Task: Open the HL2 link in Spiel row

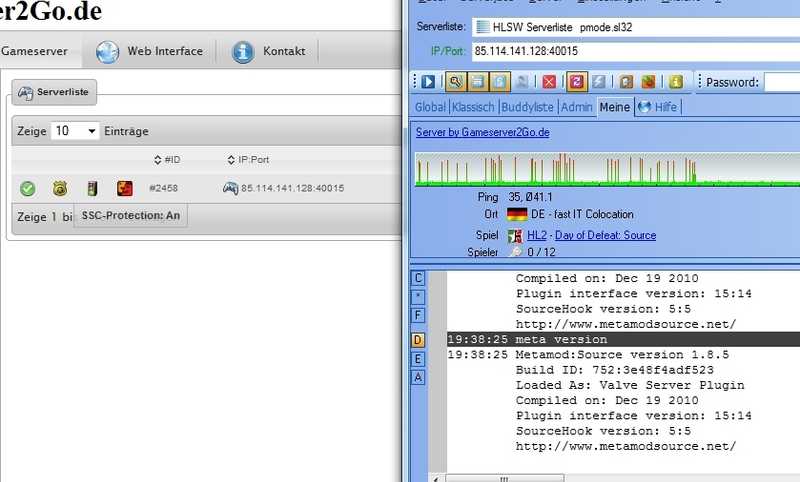Action: click(537, 235)
